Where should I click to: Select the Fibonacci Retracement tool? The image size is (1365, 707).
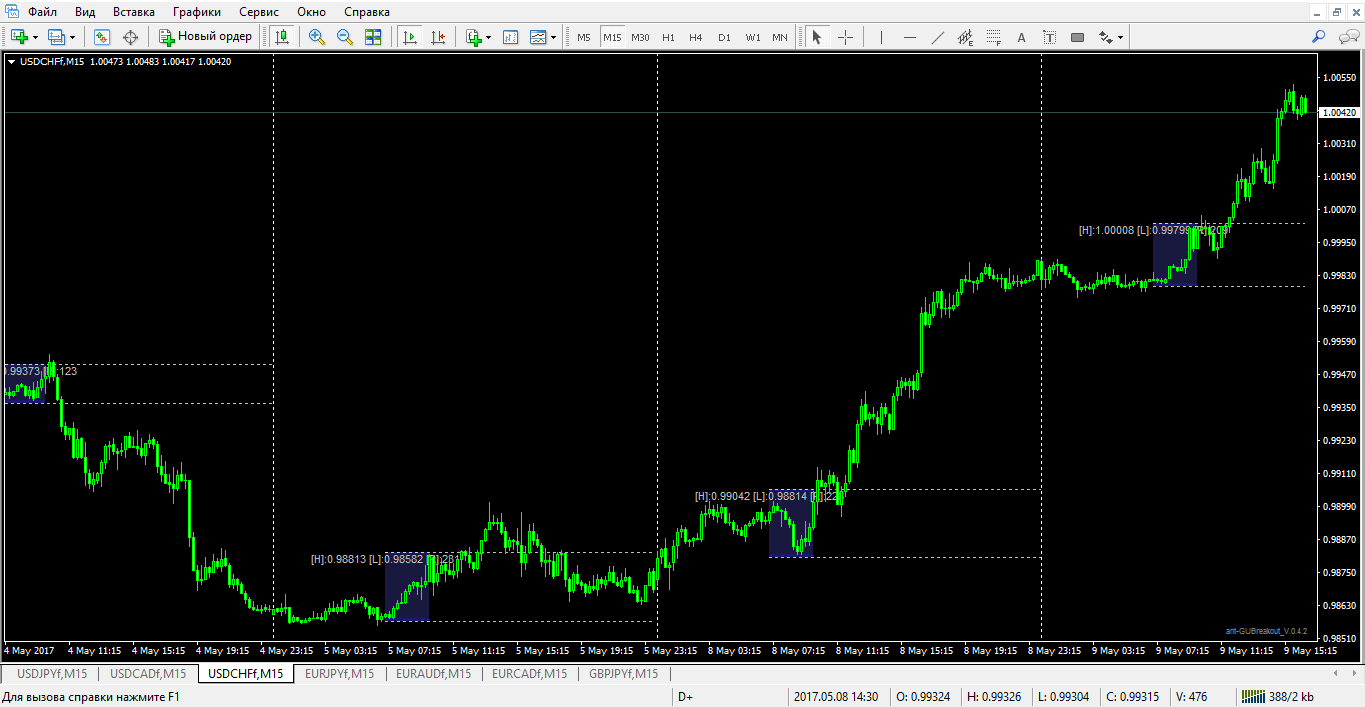(x=993, y=37)
